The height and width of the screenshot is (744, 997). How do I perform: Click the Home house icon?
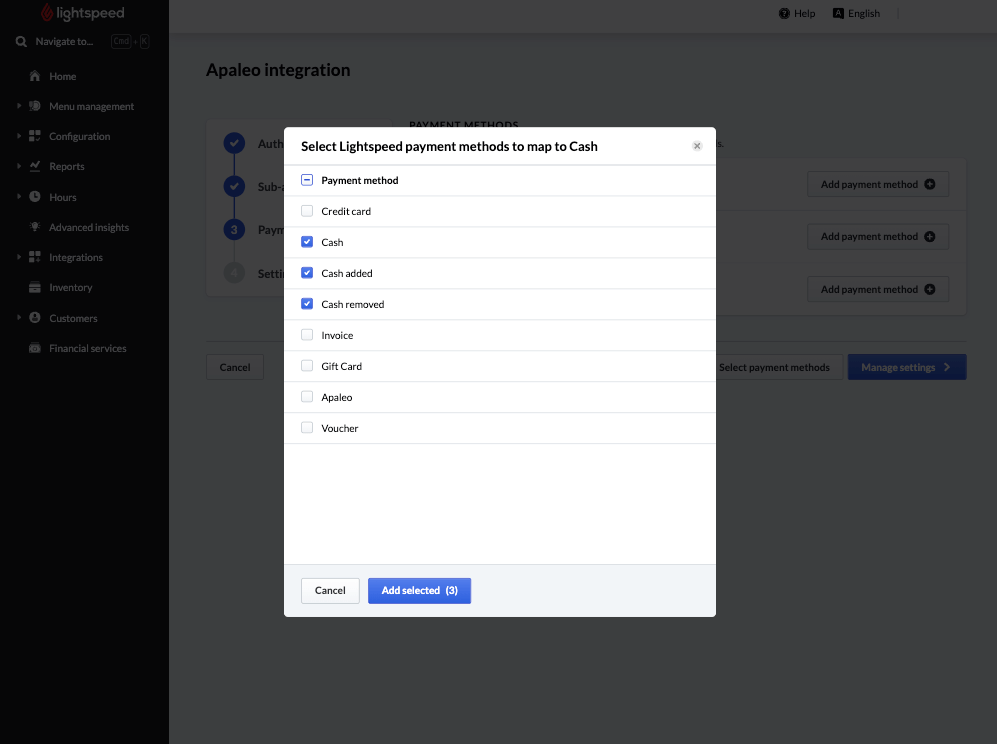pos(35,76)
